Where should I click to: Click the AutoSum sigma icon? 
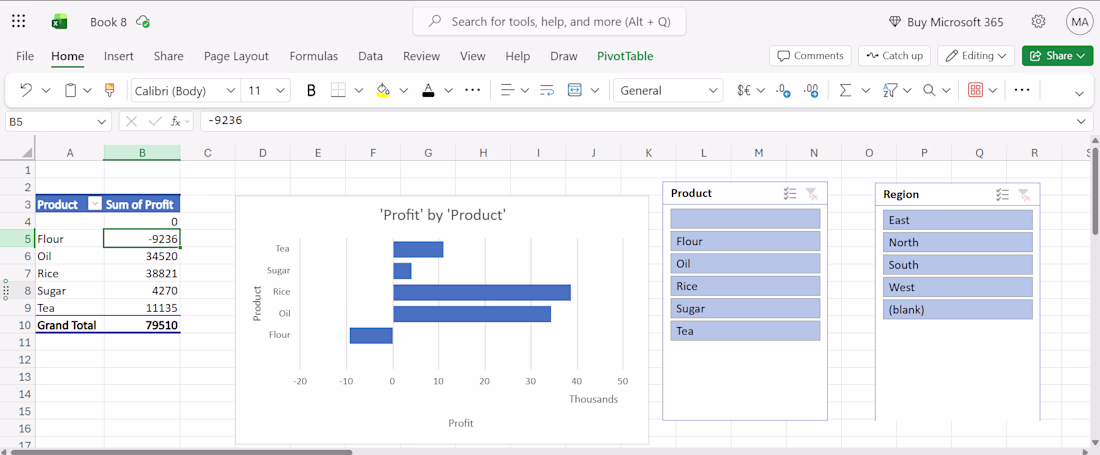pos(845,90)
